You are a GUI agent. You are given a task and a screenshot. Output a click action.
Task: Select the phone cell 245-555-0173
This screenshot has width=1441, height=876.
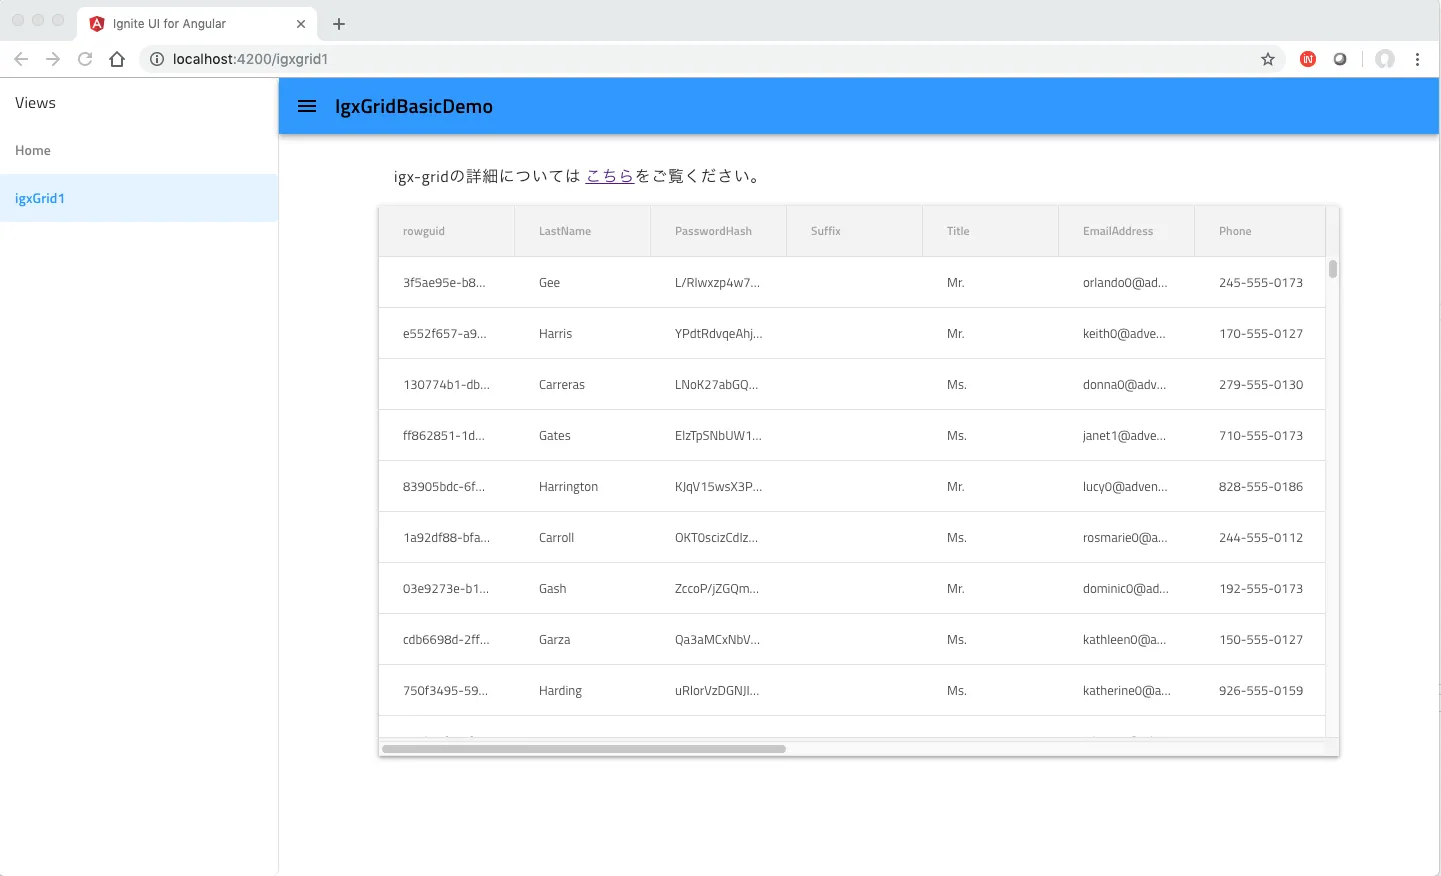1260,283
